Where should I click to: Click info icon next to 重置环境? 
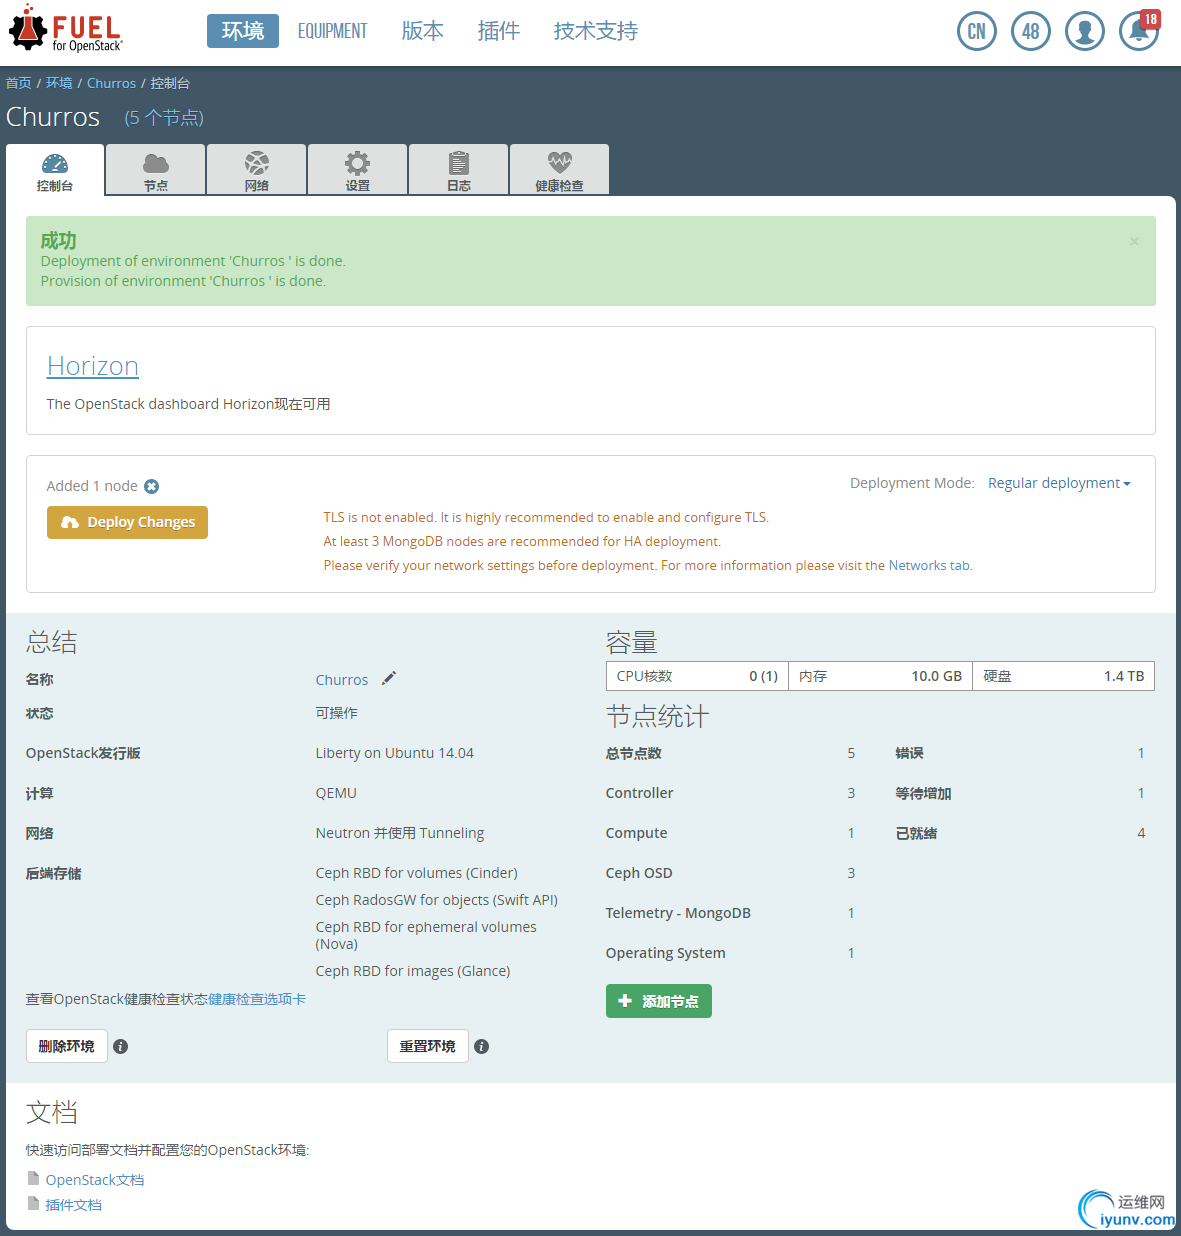481,1046
